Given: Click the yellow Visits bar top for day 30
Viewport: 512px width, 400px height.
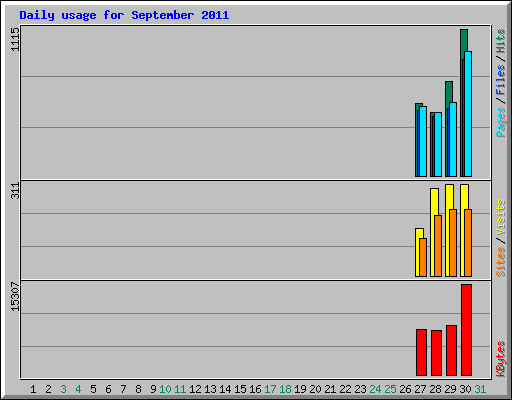Looking at the screenshot, I should (x=464, y=197).
